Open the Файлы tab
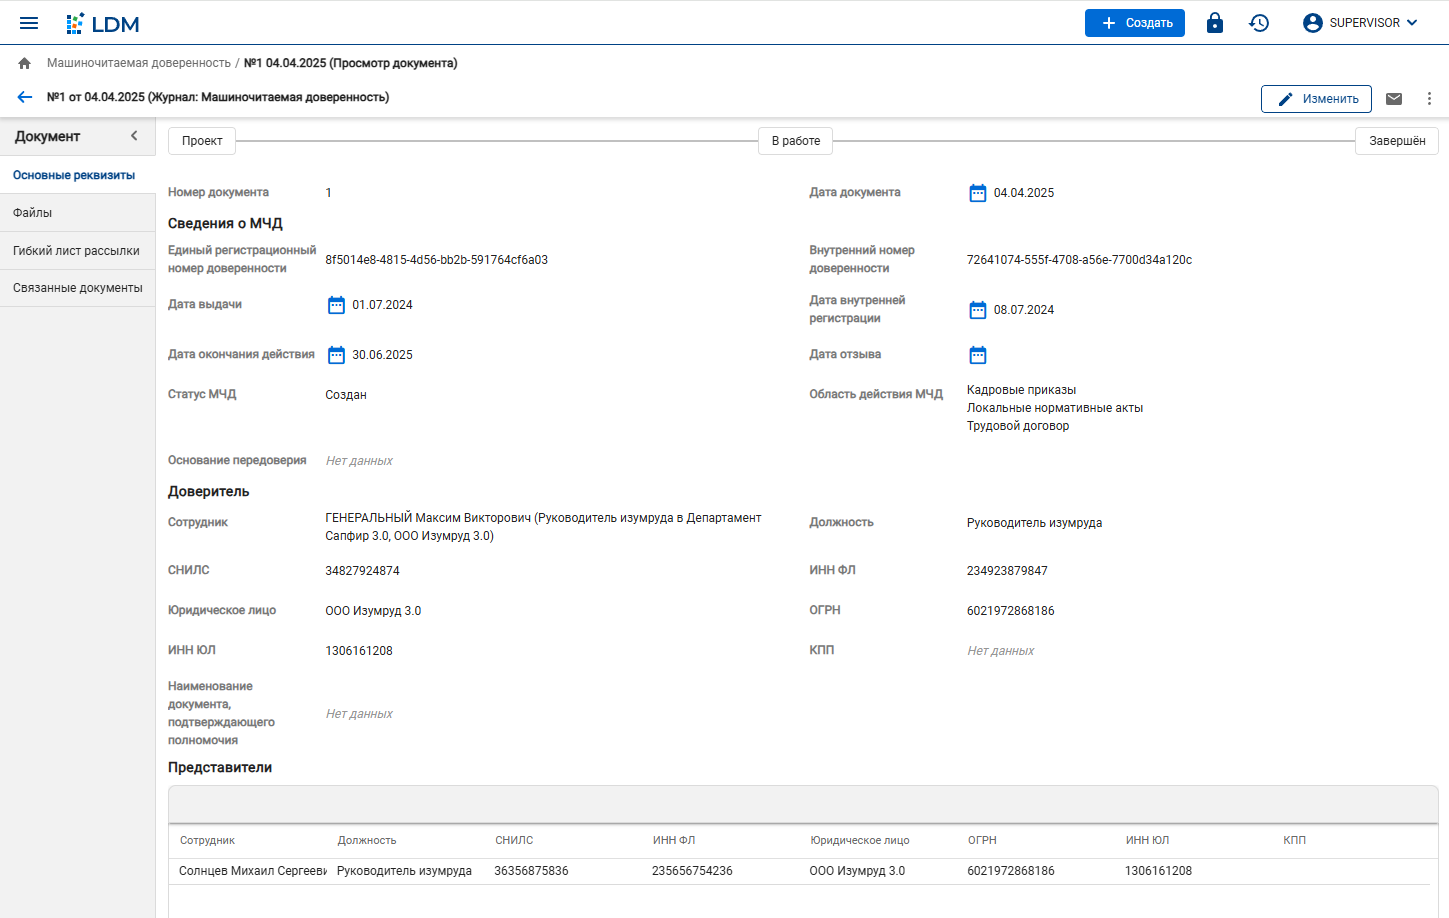The image size is (1449, 918). coord(33,213)
